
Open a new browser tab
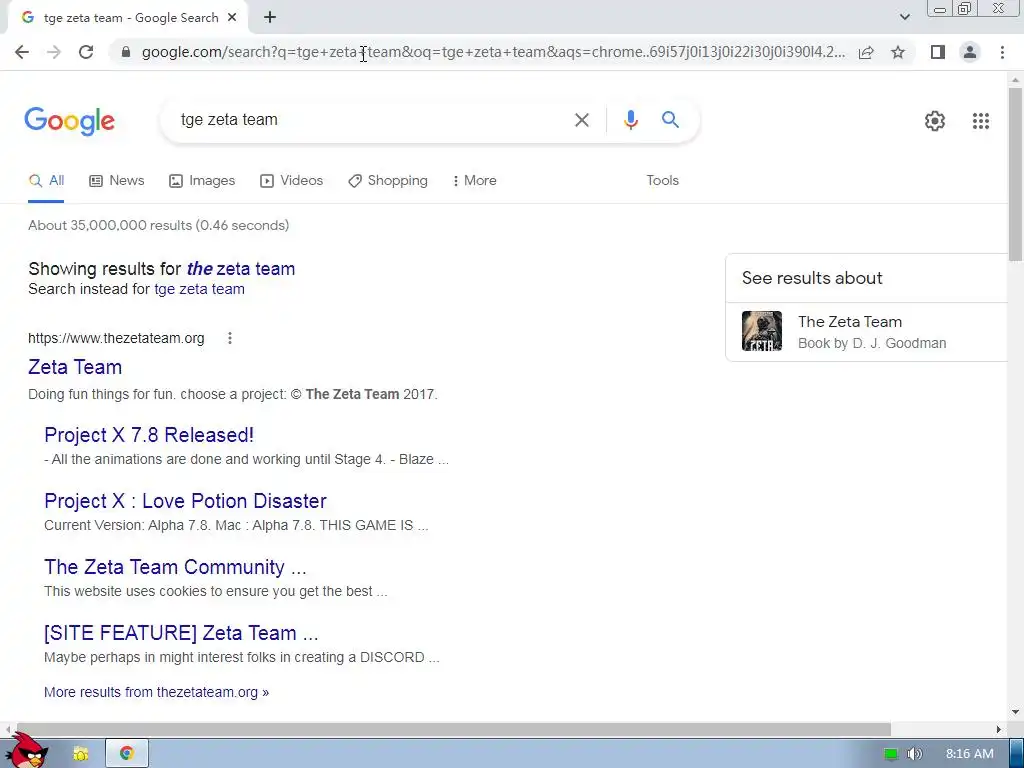tap(270, 18)
